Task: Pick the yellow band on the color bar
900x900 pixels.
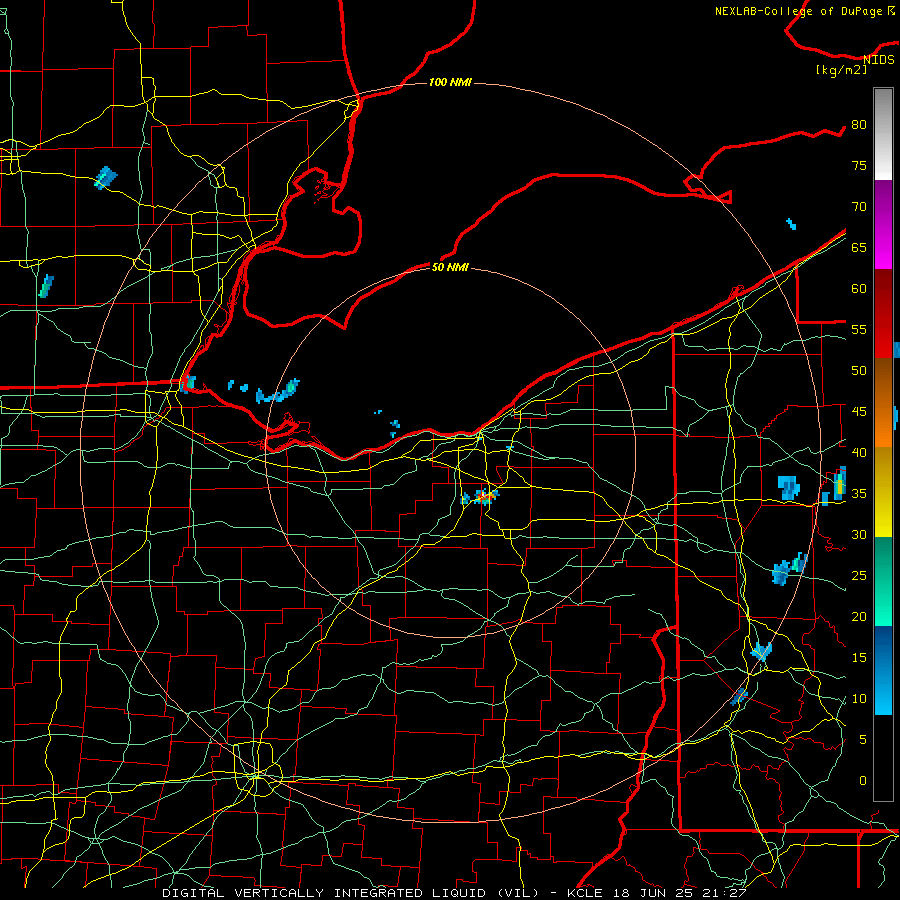Action: coord(883,492)
